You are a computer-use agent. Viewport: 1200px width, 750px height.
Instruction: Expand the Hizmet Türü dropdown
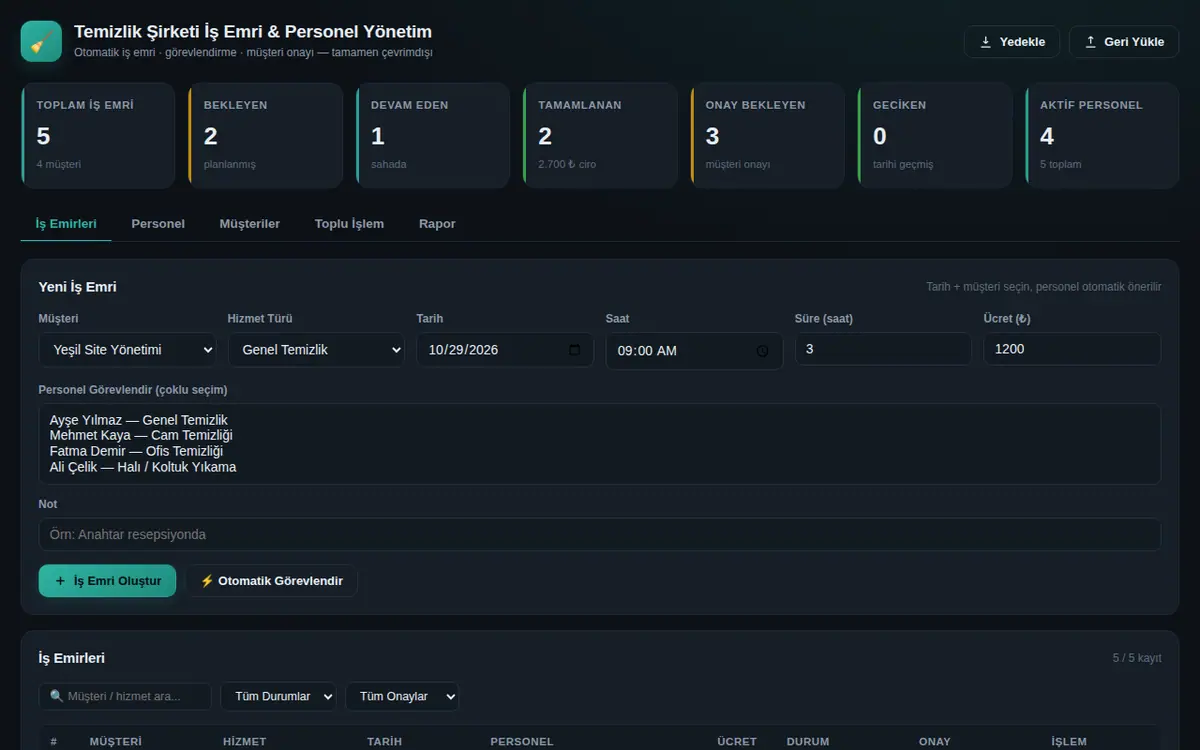coord(316,350)
